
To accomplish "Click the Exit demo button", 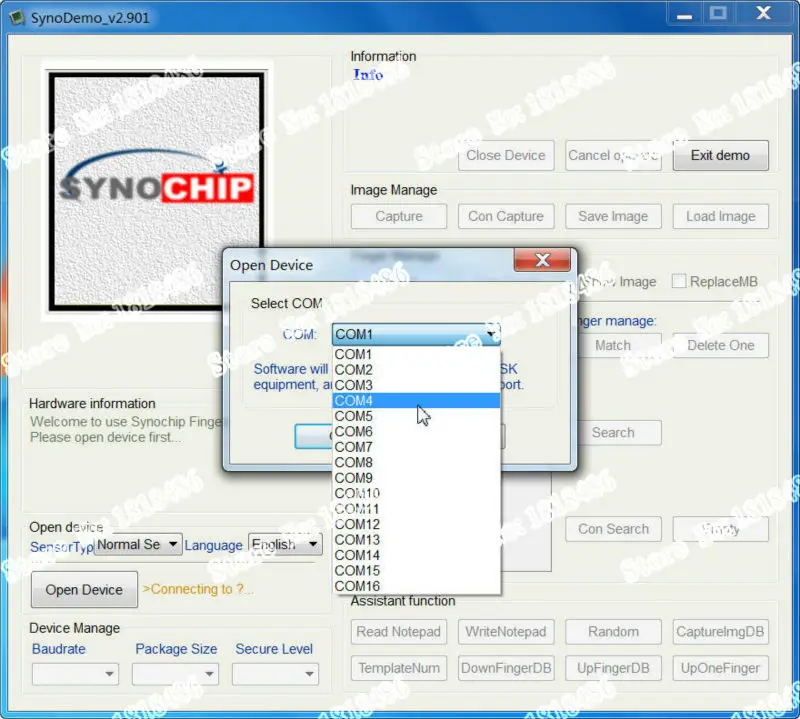I will [x=720, y=155].
